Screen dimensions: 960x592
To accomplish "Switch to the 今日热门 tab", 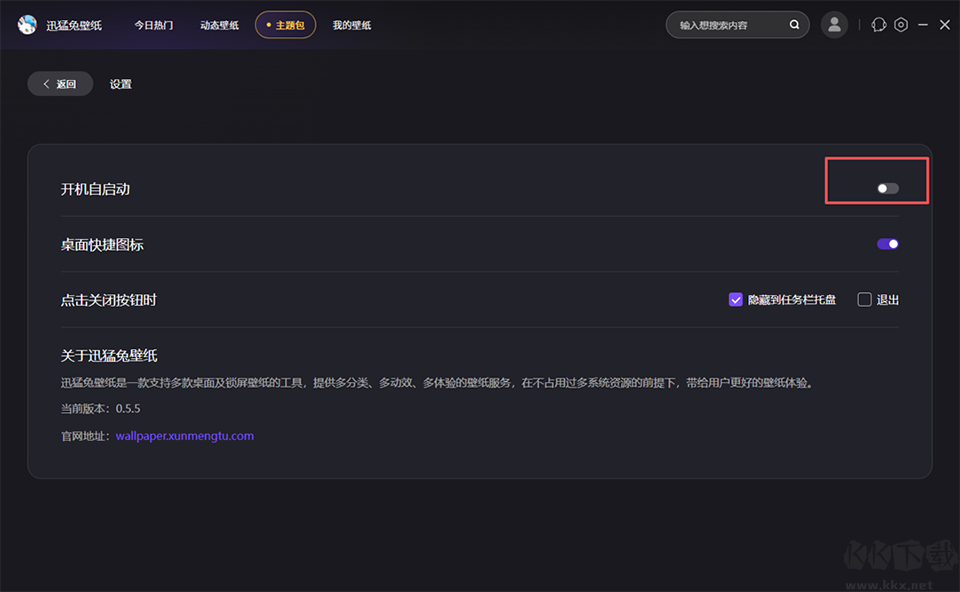I will (x=154, y=25).
